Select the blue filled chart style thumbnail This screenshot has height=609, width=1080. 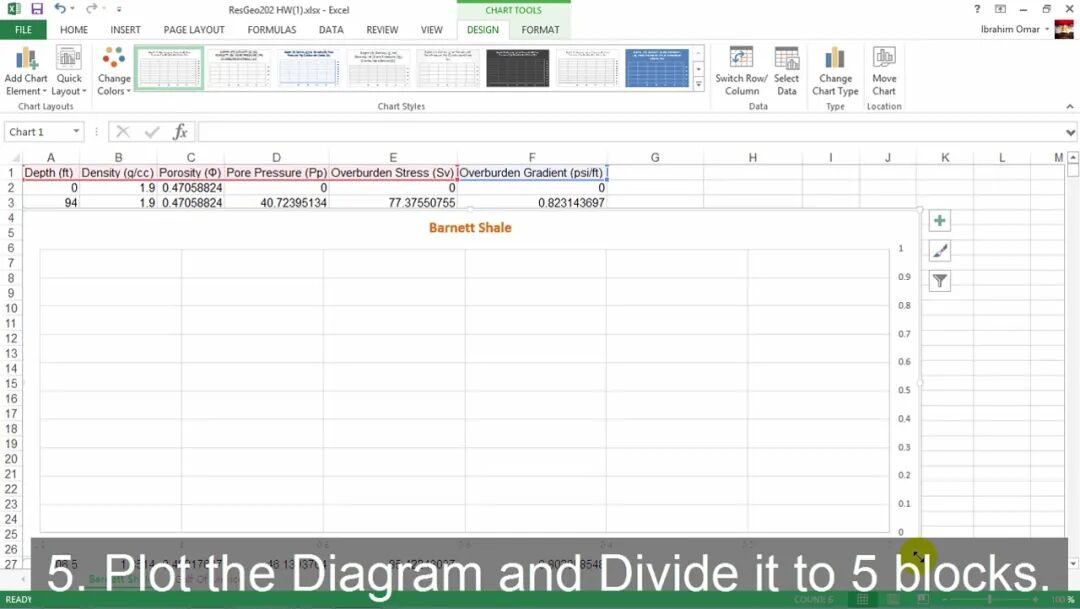point(657,68)
